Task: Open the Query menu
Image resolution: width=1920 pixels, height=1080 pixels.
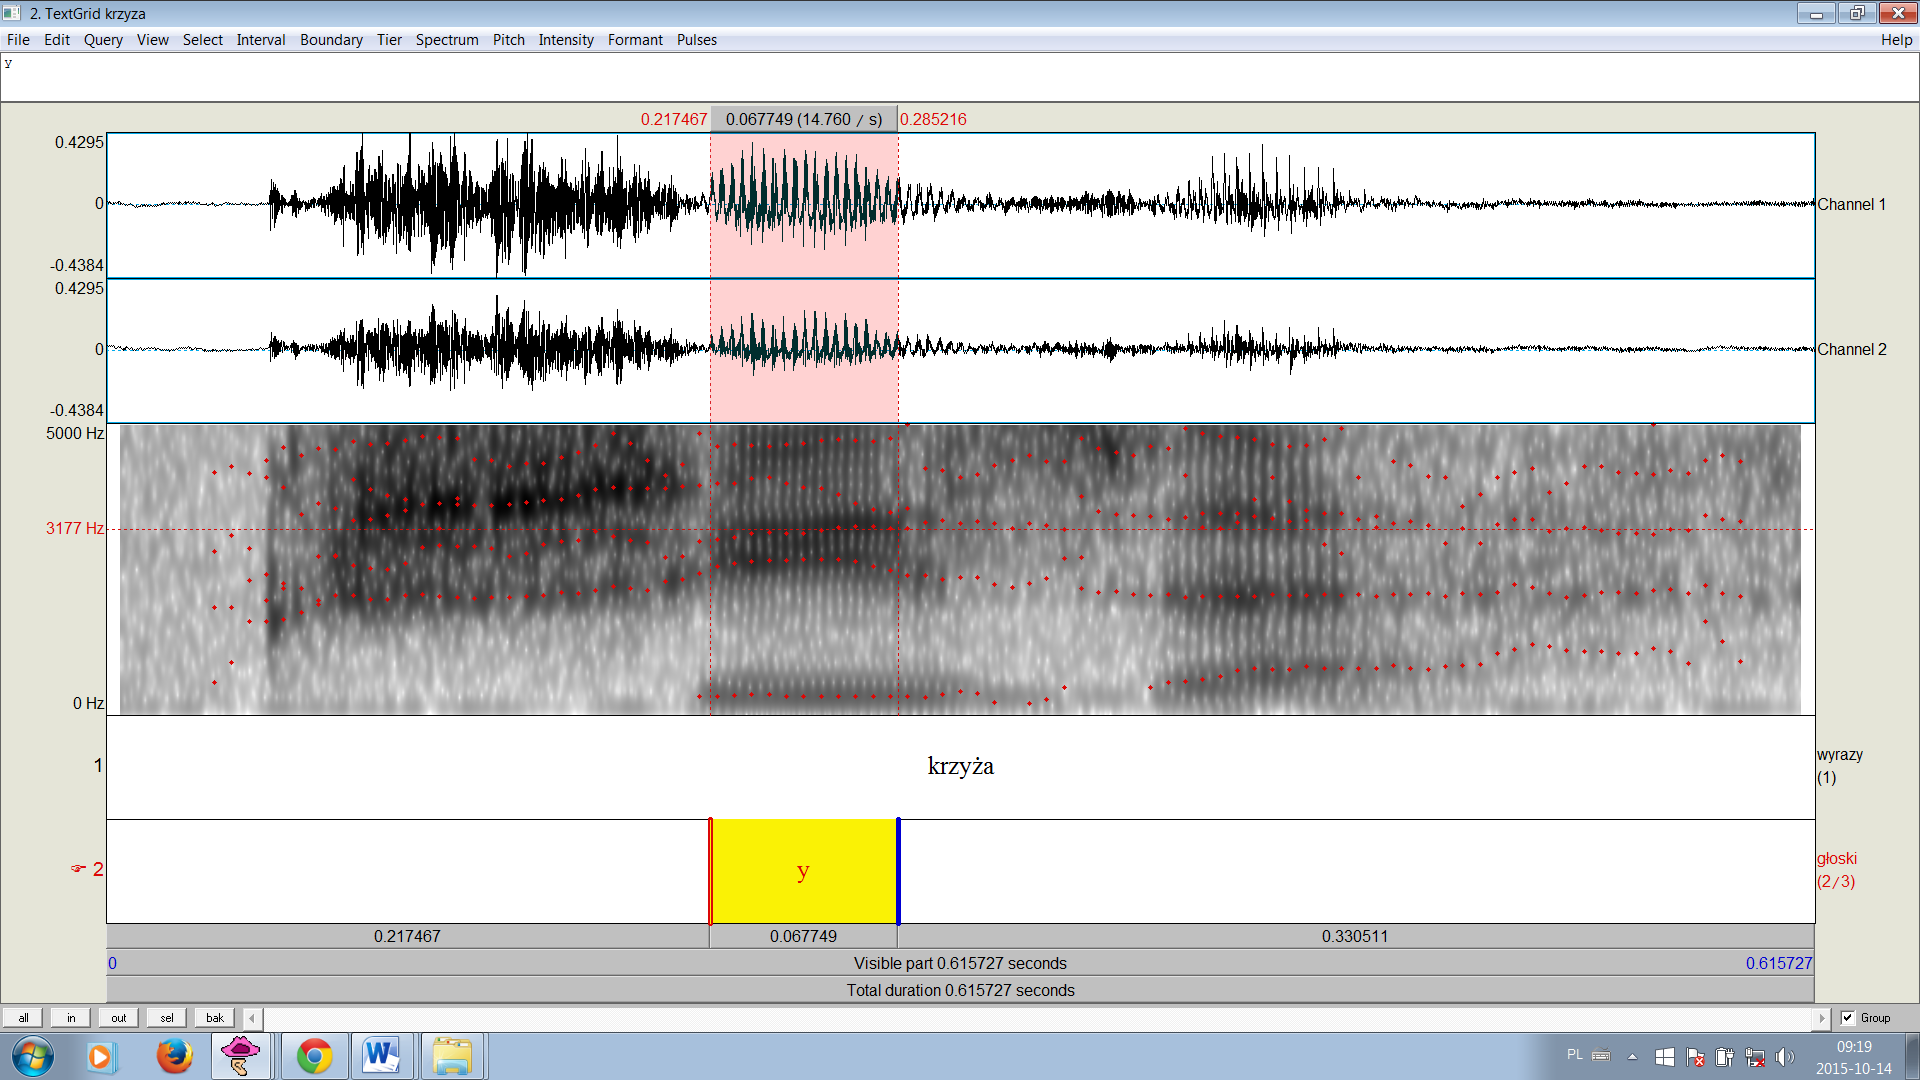Action: tap(103, 40)
